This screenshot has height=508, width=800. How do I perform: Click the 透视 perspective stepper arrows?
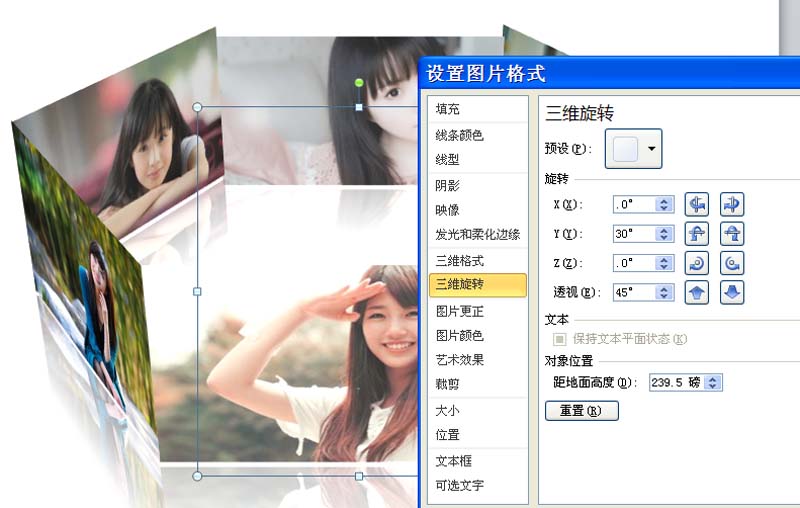664,292
